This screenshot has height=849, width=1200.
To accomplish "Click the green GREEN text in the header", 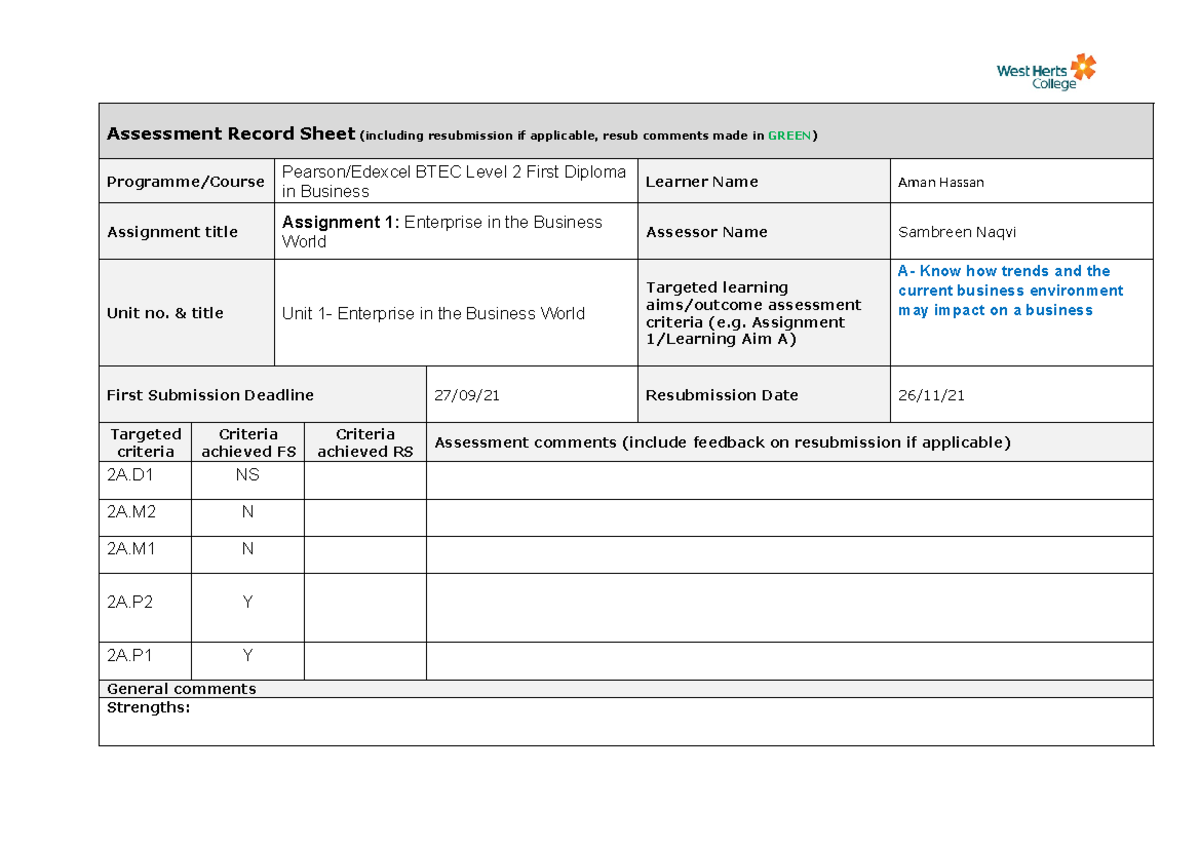I will 789,135.
